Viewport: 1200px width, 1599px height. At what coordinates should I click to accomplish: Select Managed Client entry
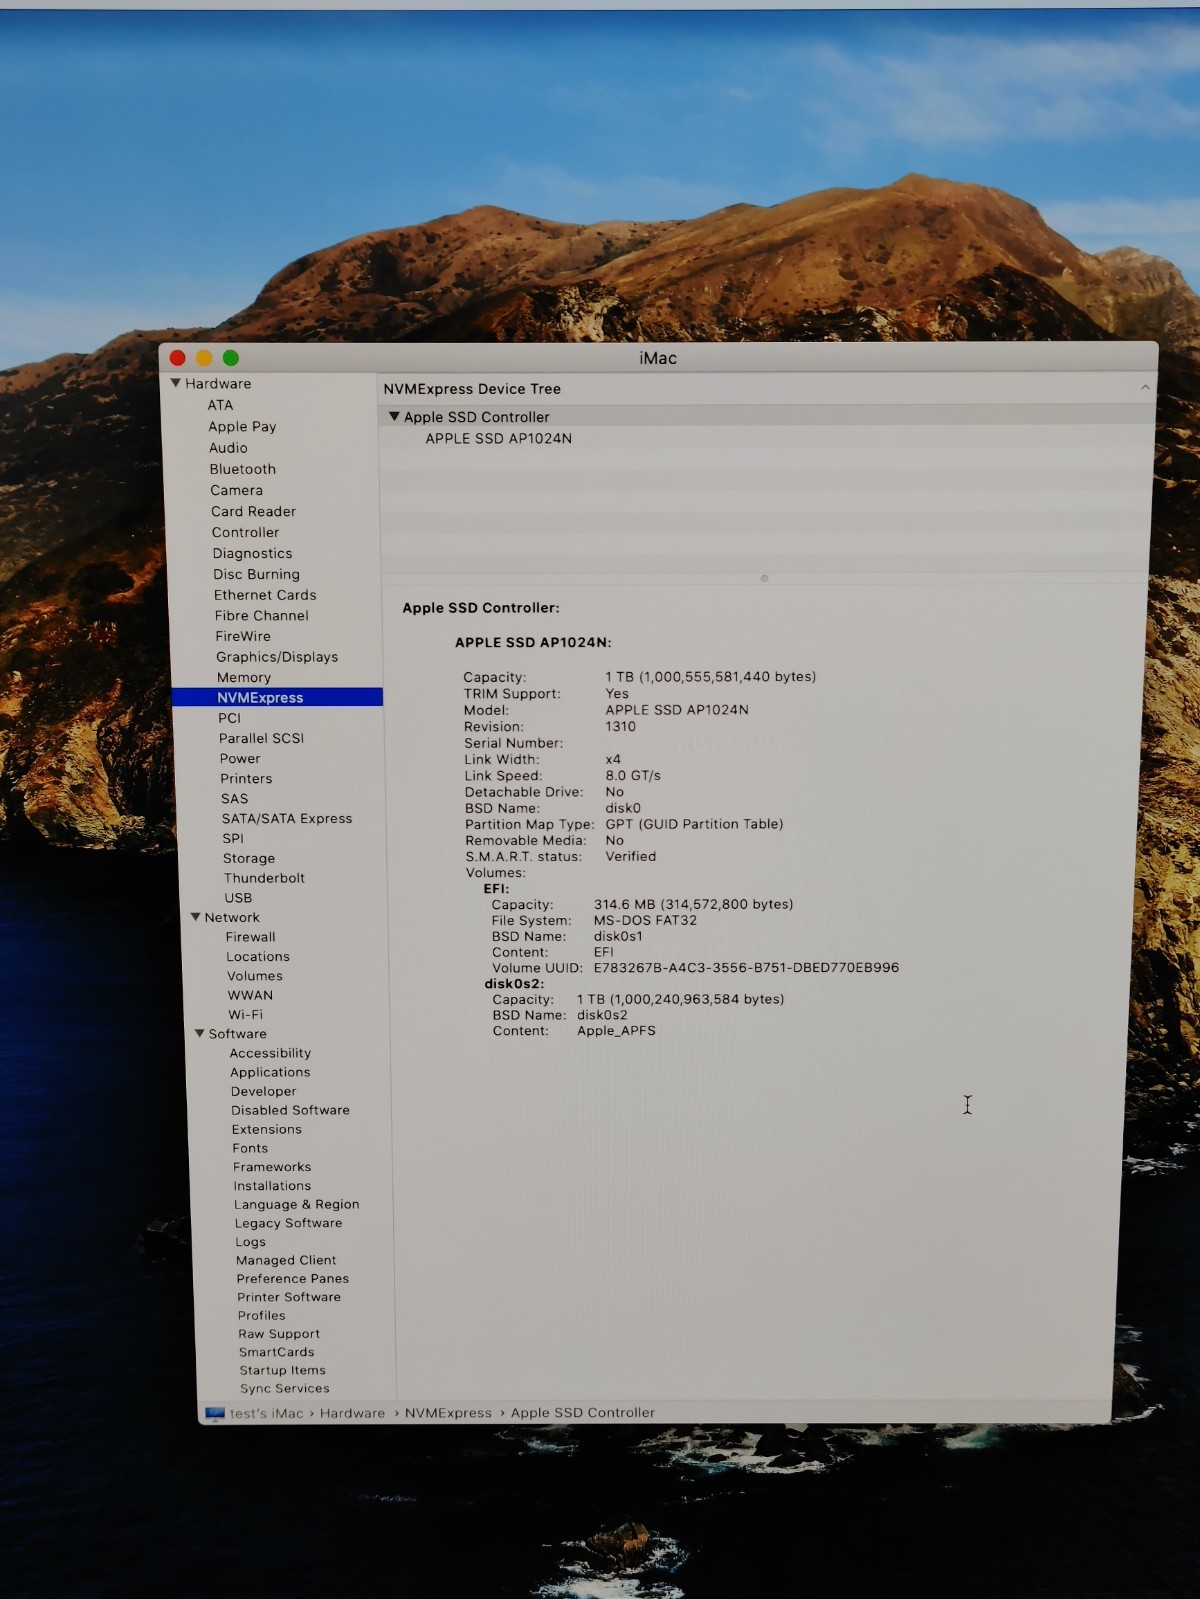286,1260
